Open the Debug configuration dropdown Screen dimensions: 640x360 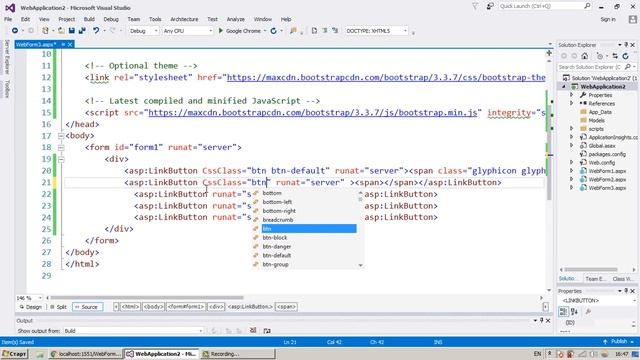coord(144,31)
